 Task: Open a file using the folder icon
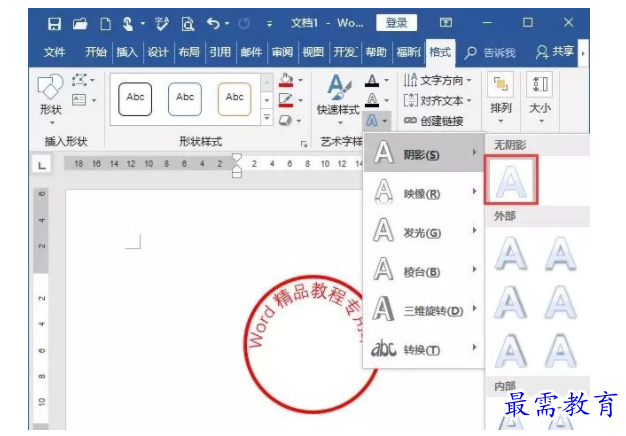coord(80,24)
